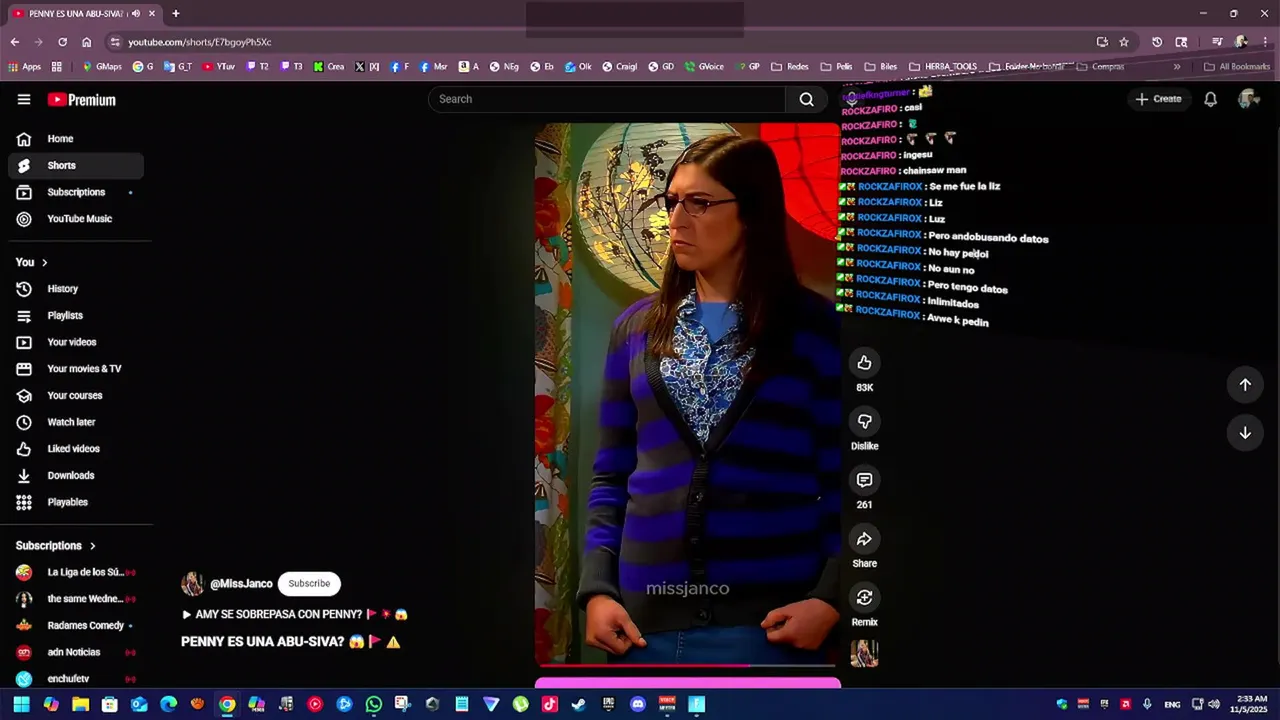The width and height of the screenshot is (1280, 720).
Task: Click the taskbar clock showing 2:33 AM
Action: [1249, 704]
